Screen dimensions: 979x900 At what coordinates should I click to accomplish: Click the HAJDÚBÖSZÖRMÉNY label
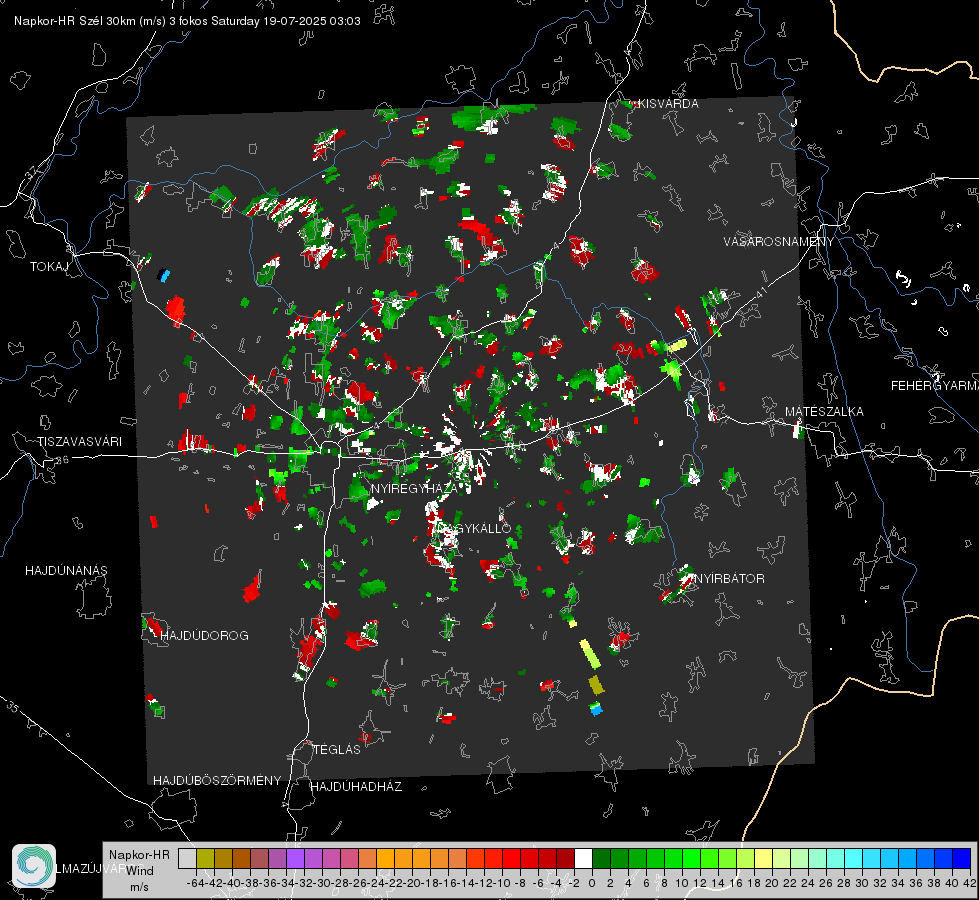pyautogui.click(x=217, y=781)
